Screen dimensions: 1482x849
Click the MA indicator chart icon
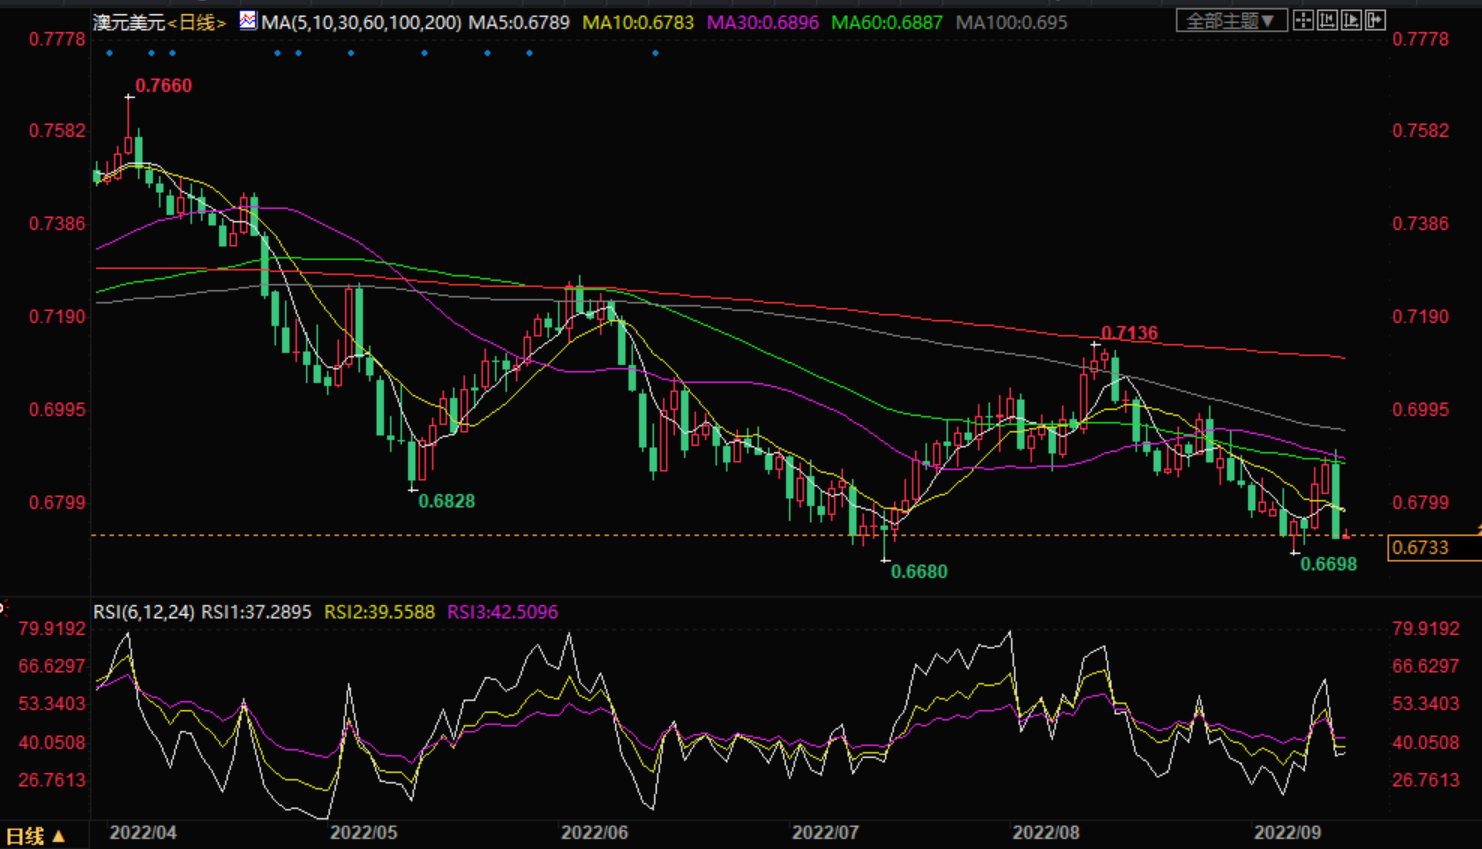248,21
